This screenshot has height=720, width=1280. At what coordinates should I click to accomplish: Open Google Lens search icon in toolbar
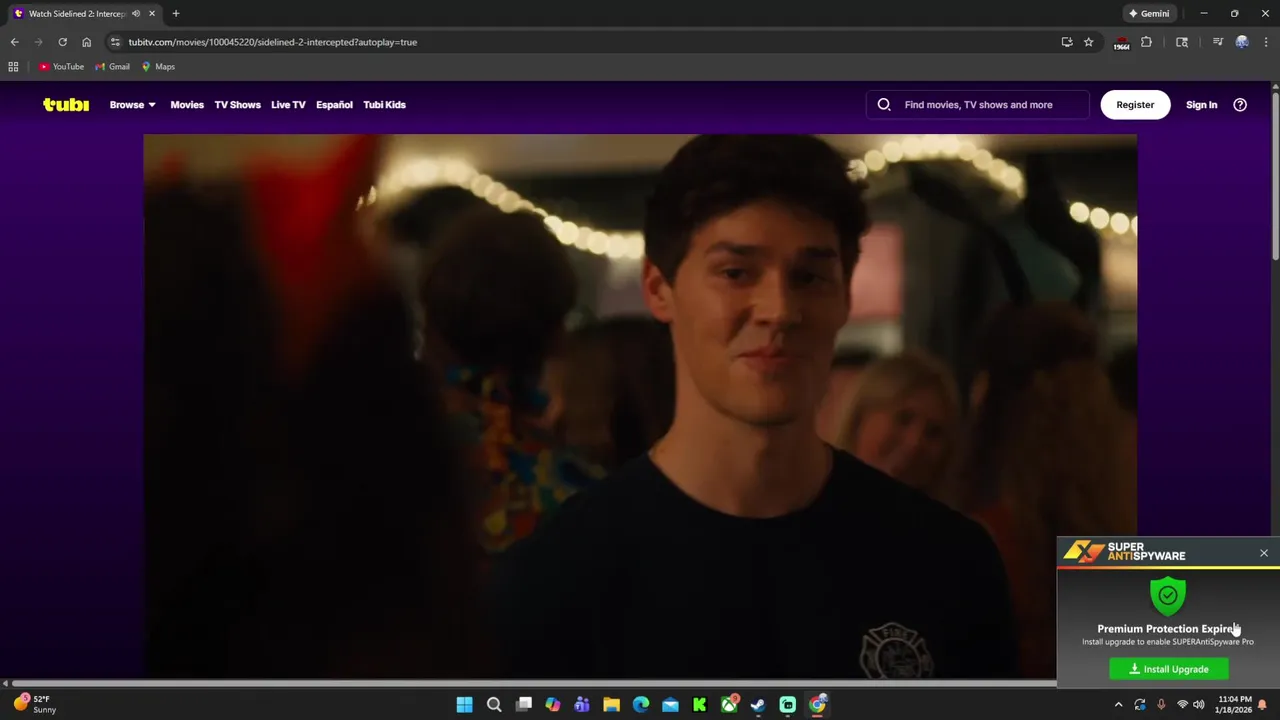click(x=1182, y=42)
